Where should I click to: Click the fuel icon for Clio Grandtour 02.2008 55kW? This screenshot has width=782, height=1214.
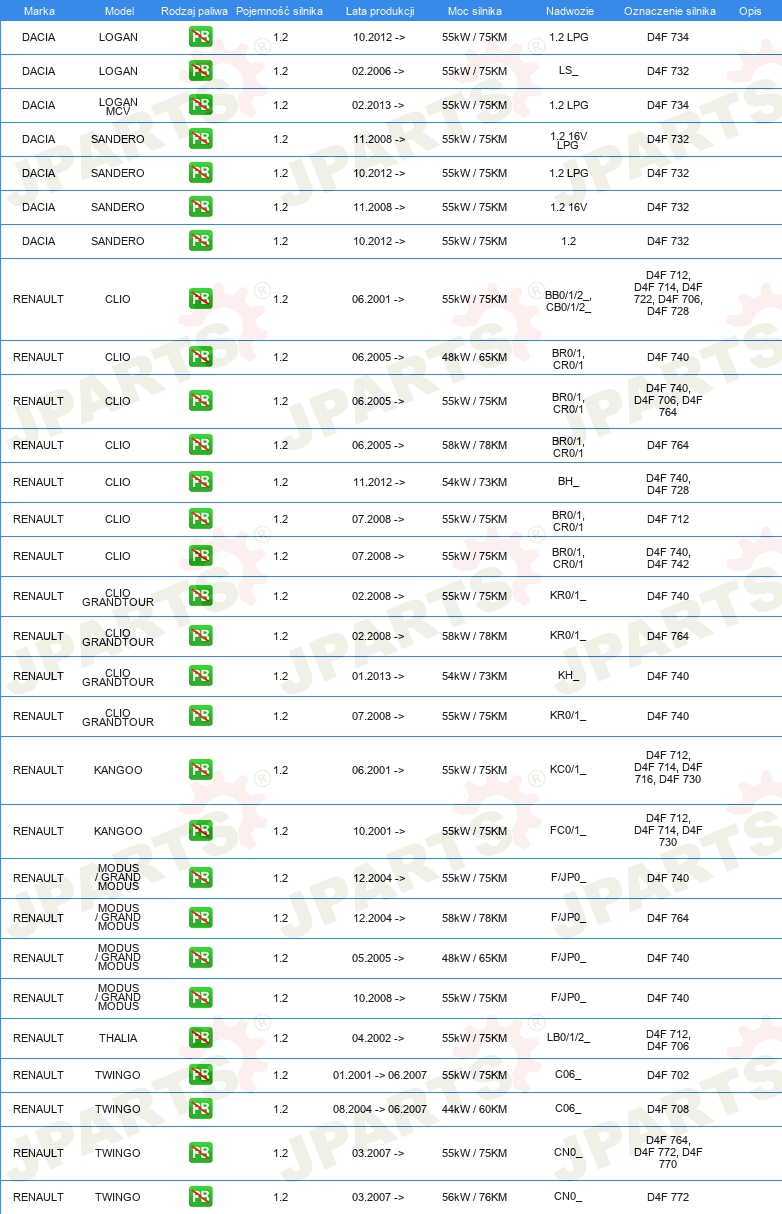point(200,596)
